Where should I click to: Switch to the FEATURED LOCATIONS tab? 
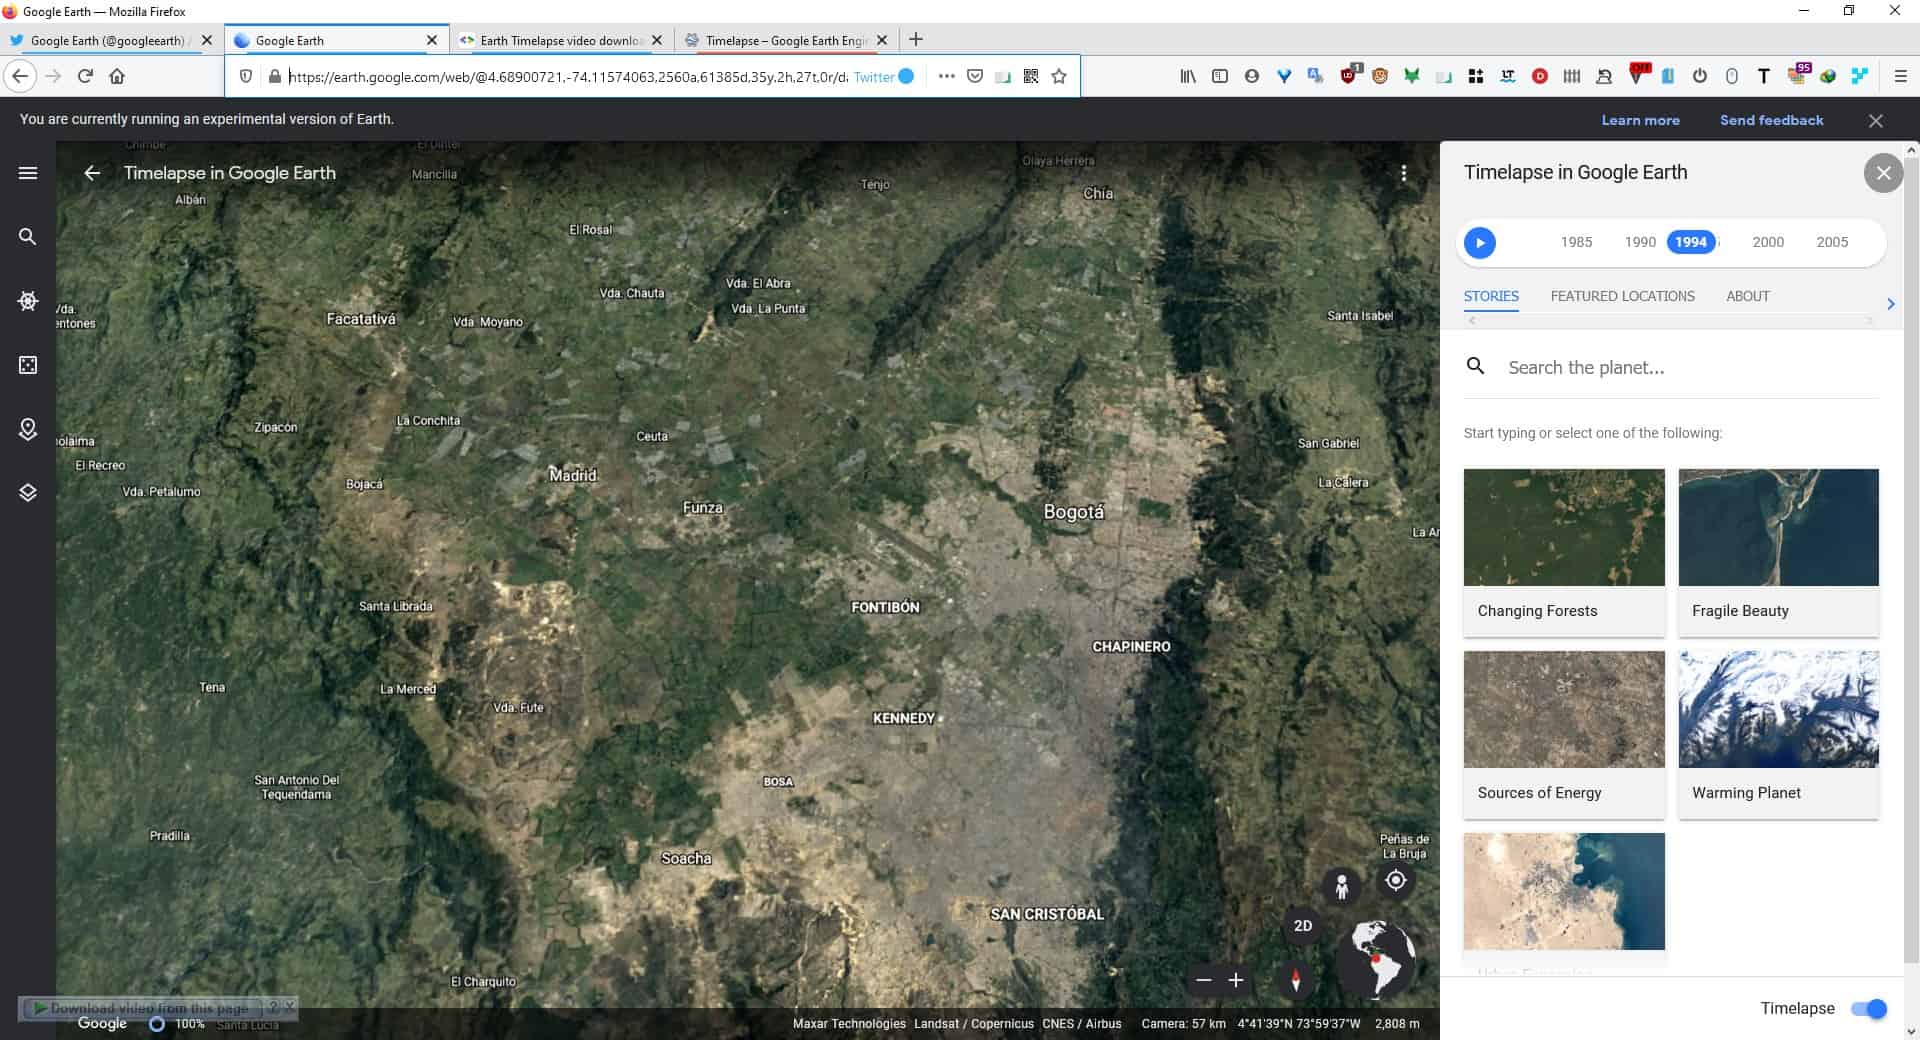[x=1622, y=296]
